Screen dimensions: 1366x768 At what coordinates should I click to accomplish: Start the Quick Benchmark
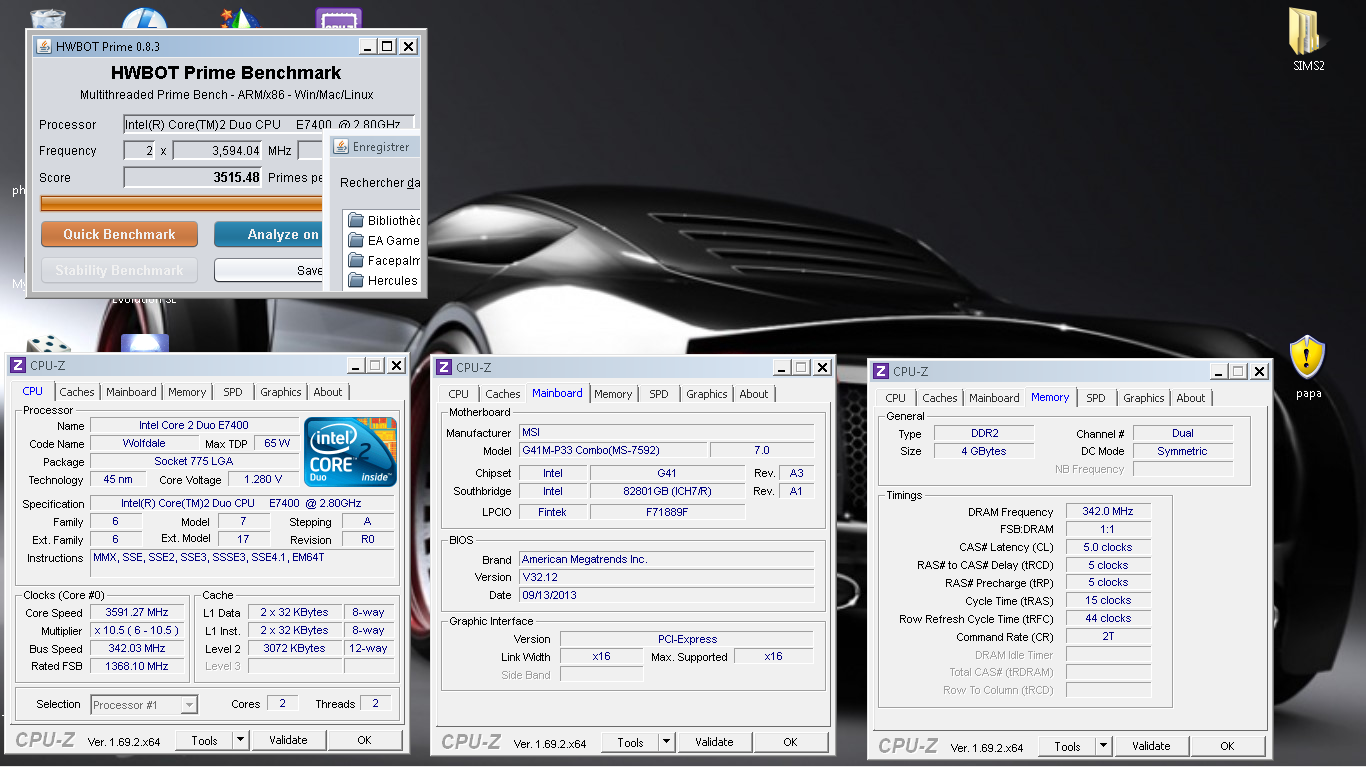pyautogui.click(x=119, y=234)
